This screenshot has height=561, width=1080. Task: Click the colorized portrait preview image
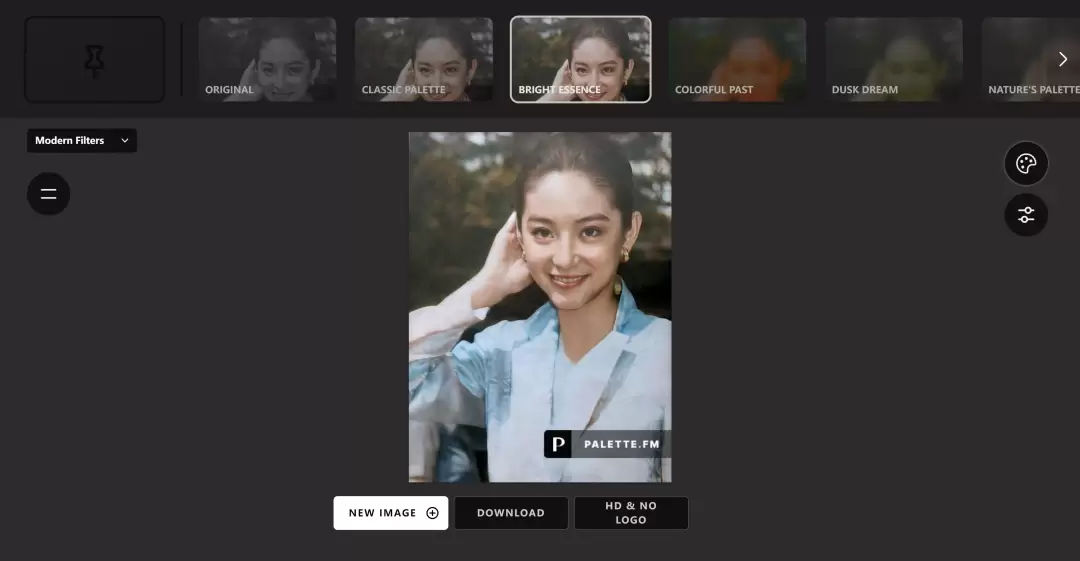tap(540, 307)
